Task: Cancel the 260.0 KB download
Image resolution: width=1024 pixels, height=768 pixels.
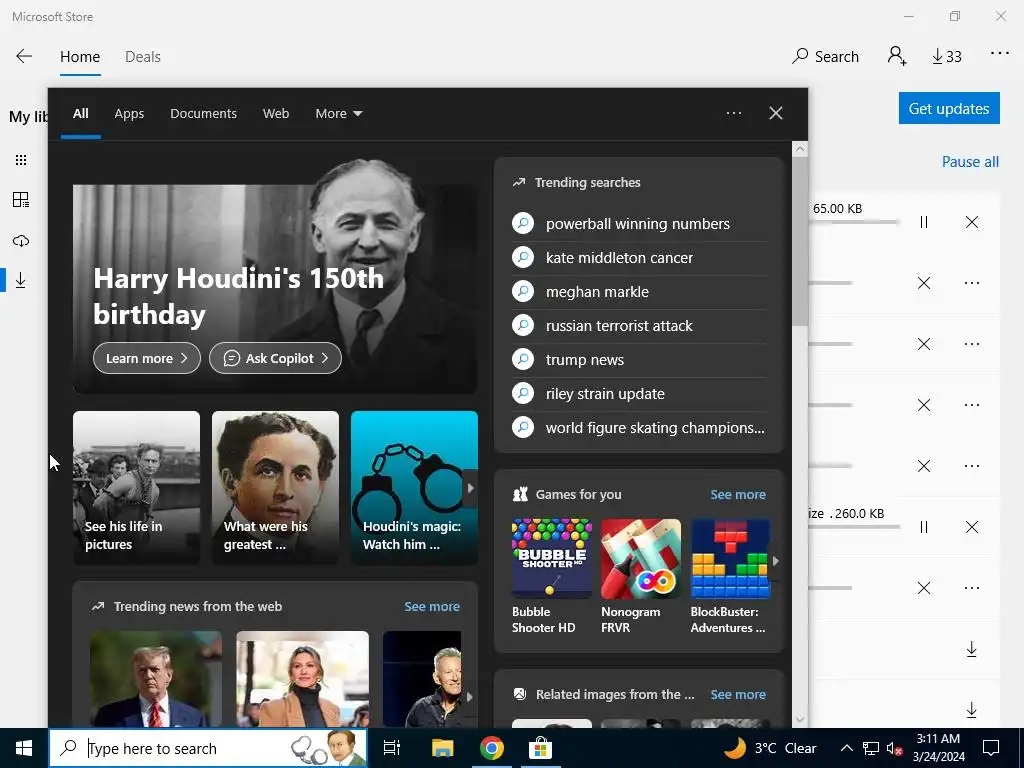Action: point(972,527)
